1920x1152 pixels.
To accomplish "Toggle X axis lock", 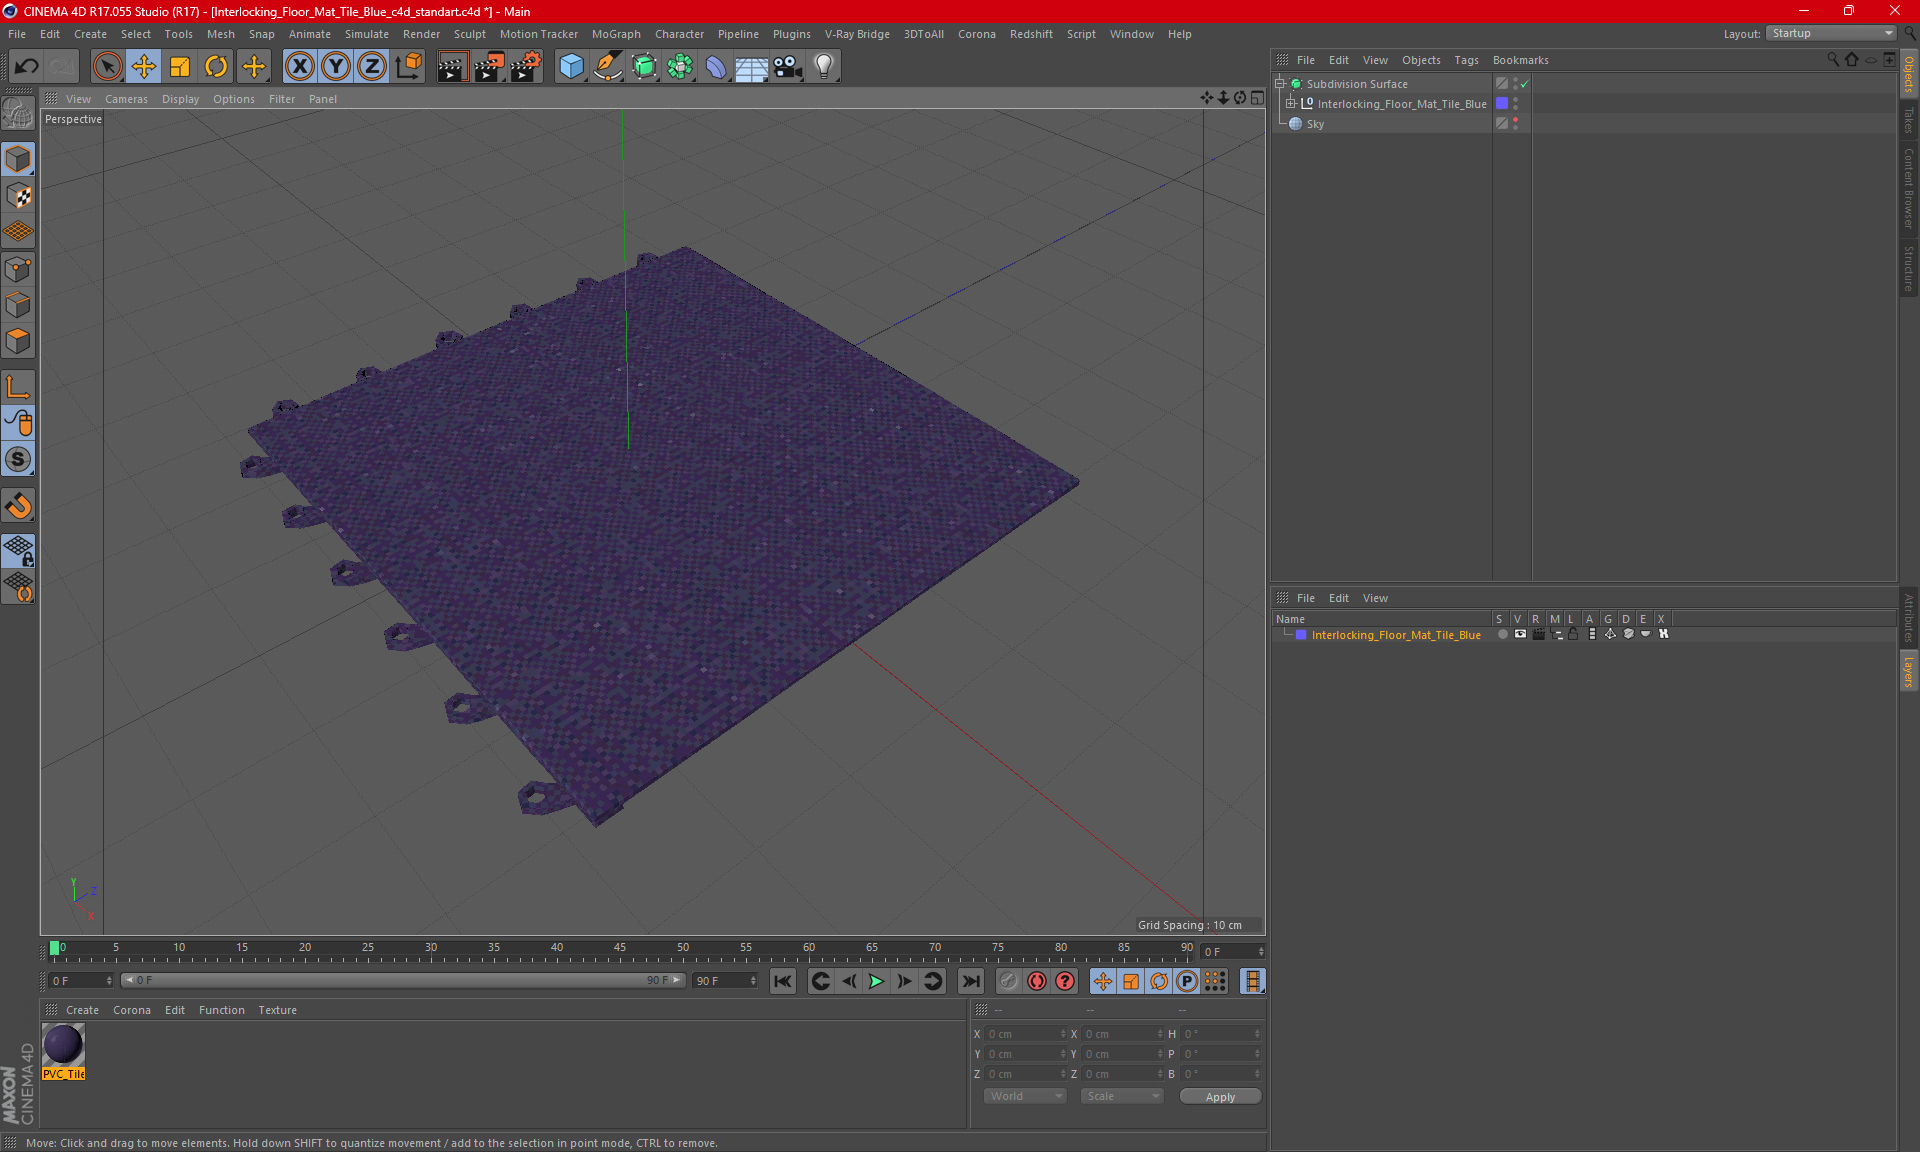I will click(x=299, y=67).
